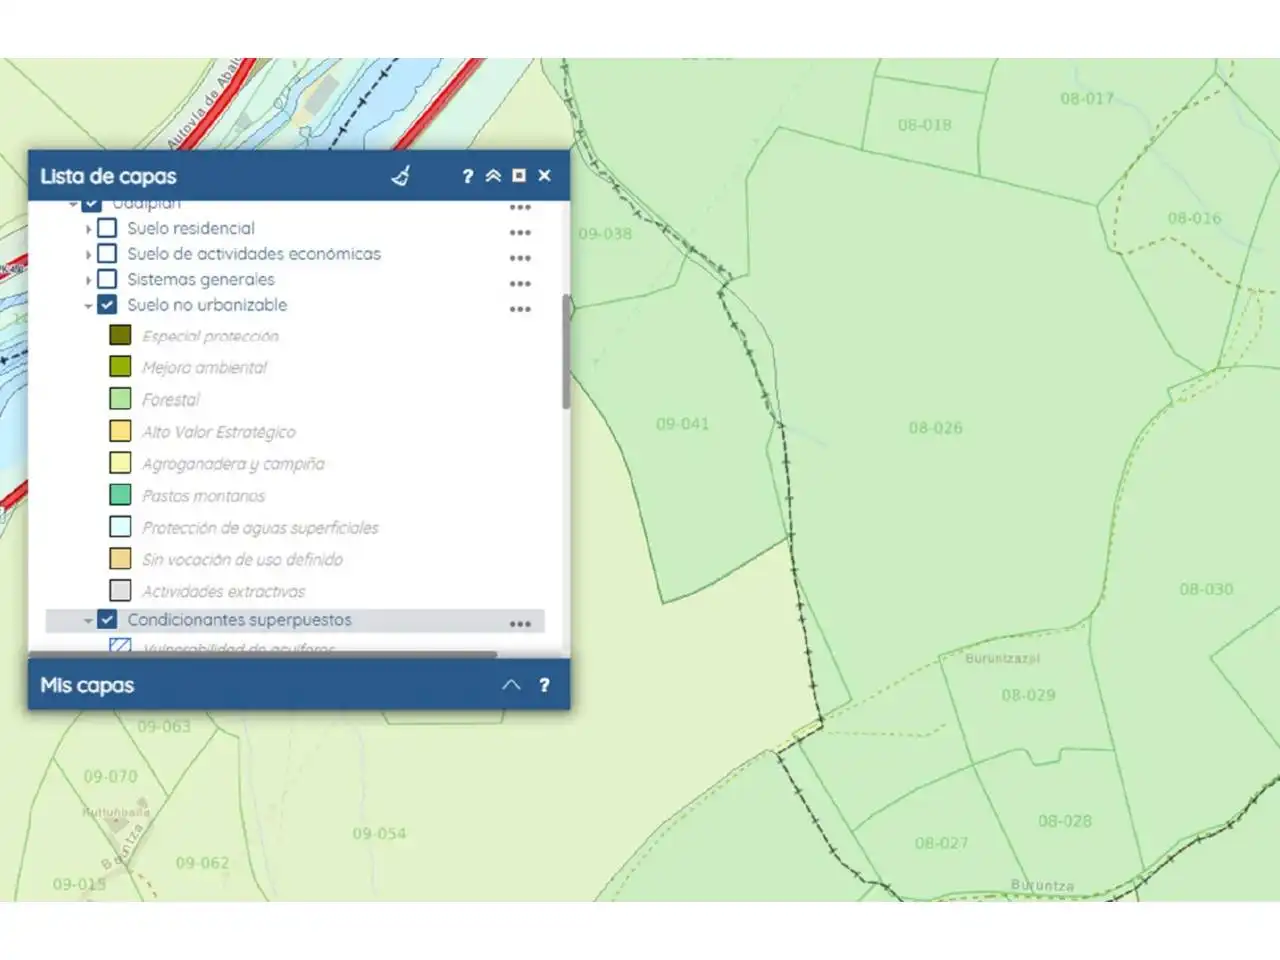Click the square maximize-panel icon
1280x960 pixels.
(x=519, y=176)
